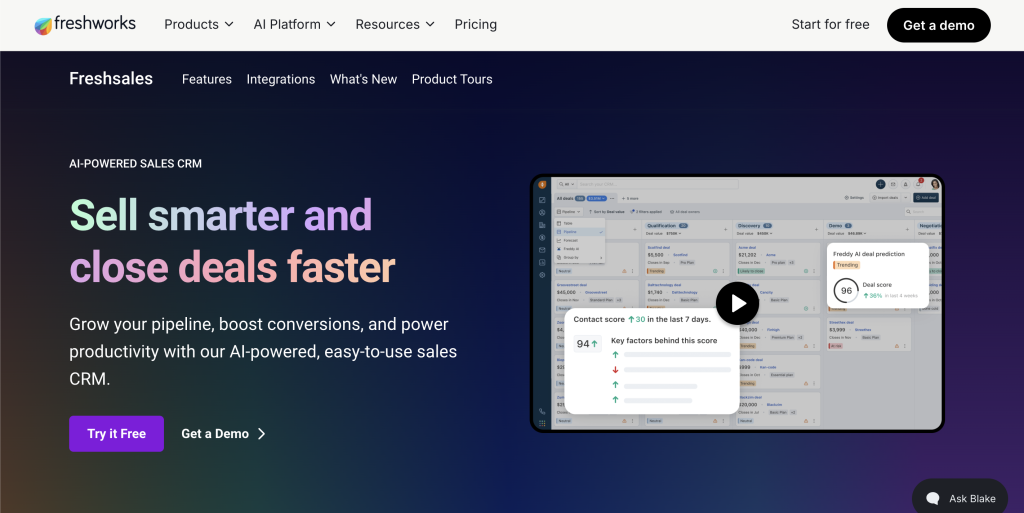Expand the Resources dropdown
The height and width of the screenshot is (513, 1024).
(x=394, y=25)
